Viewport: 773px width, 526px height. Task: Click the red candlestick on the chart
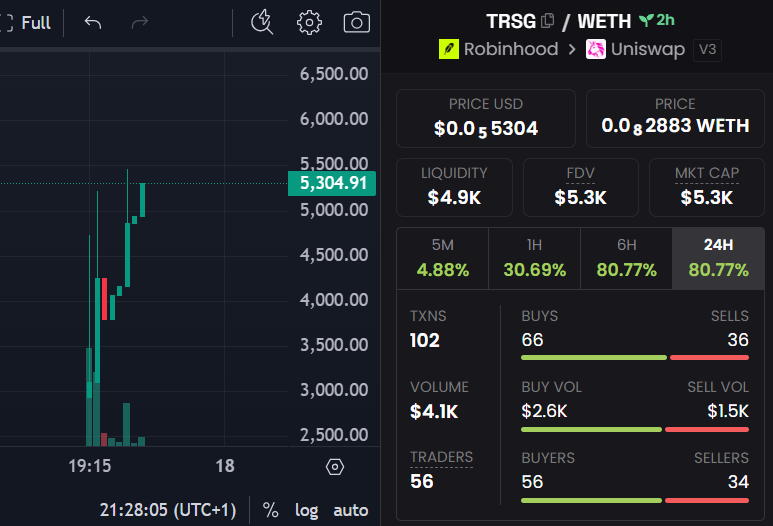[104, 299]
